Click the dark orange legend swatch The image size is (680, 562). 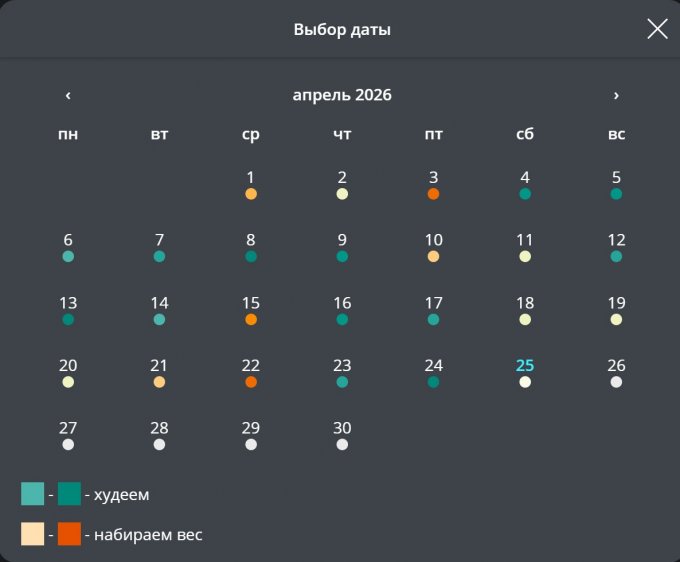coord(69,534)
